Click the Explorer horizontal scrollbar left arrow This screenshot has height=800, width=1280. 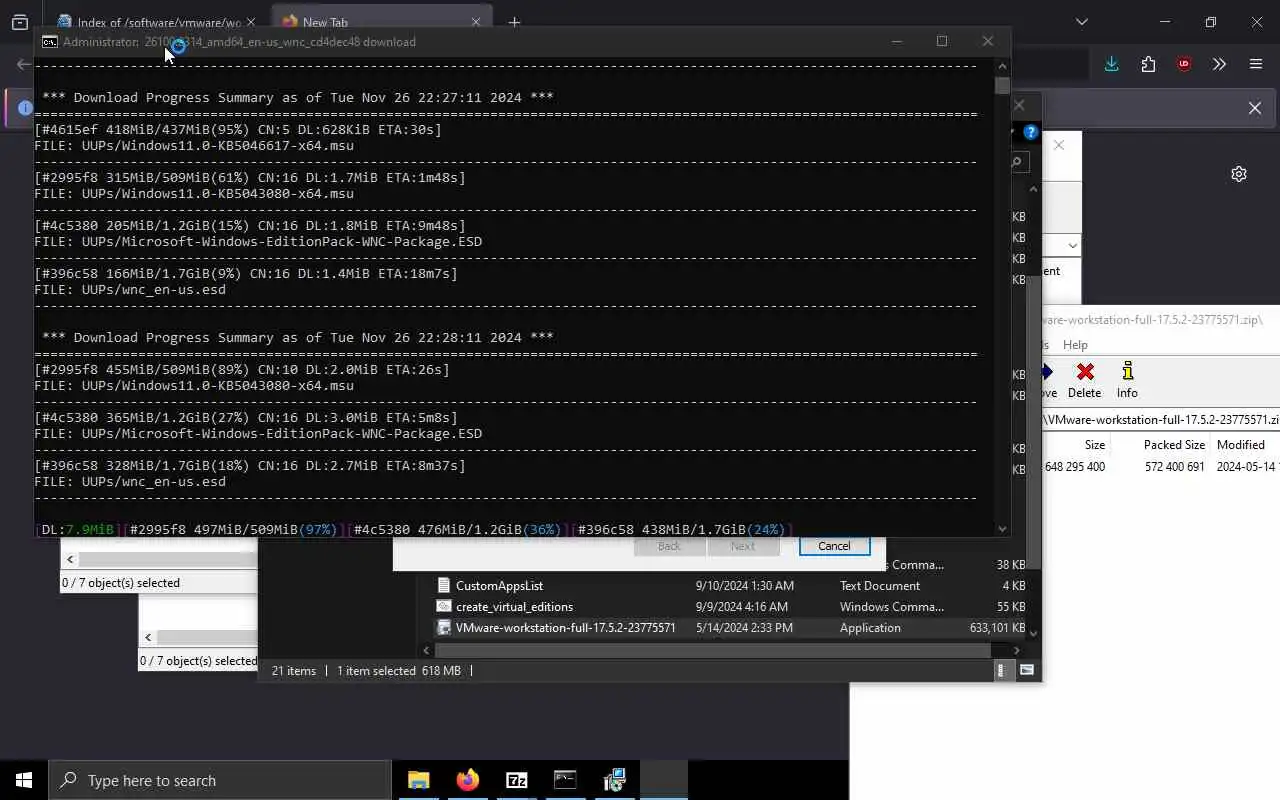427,650
